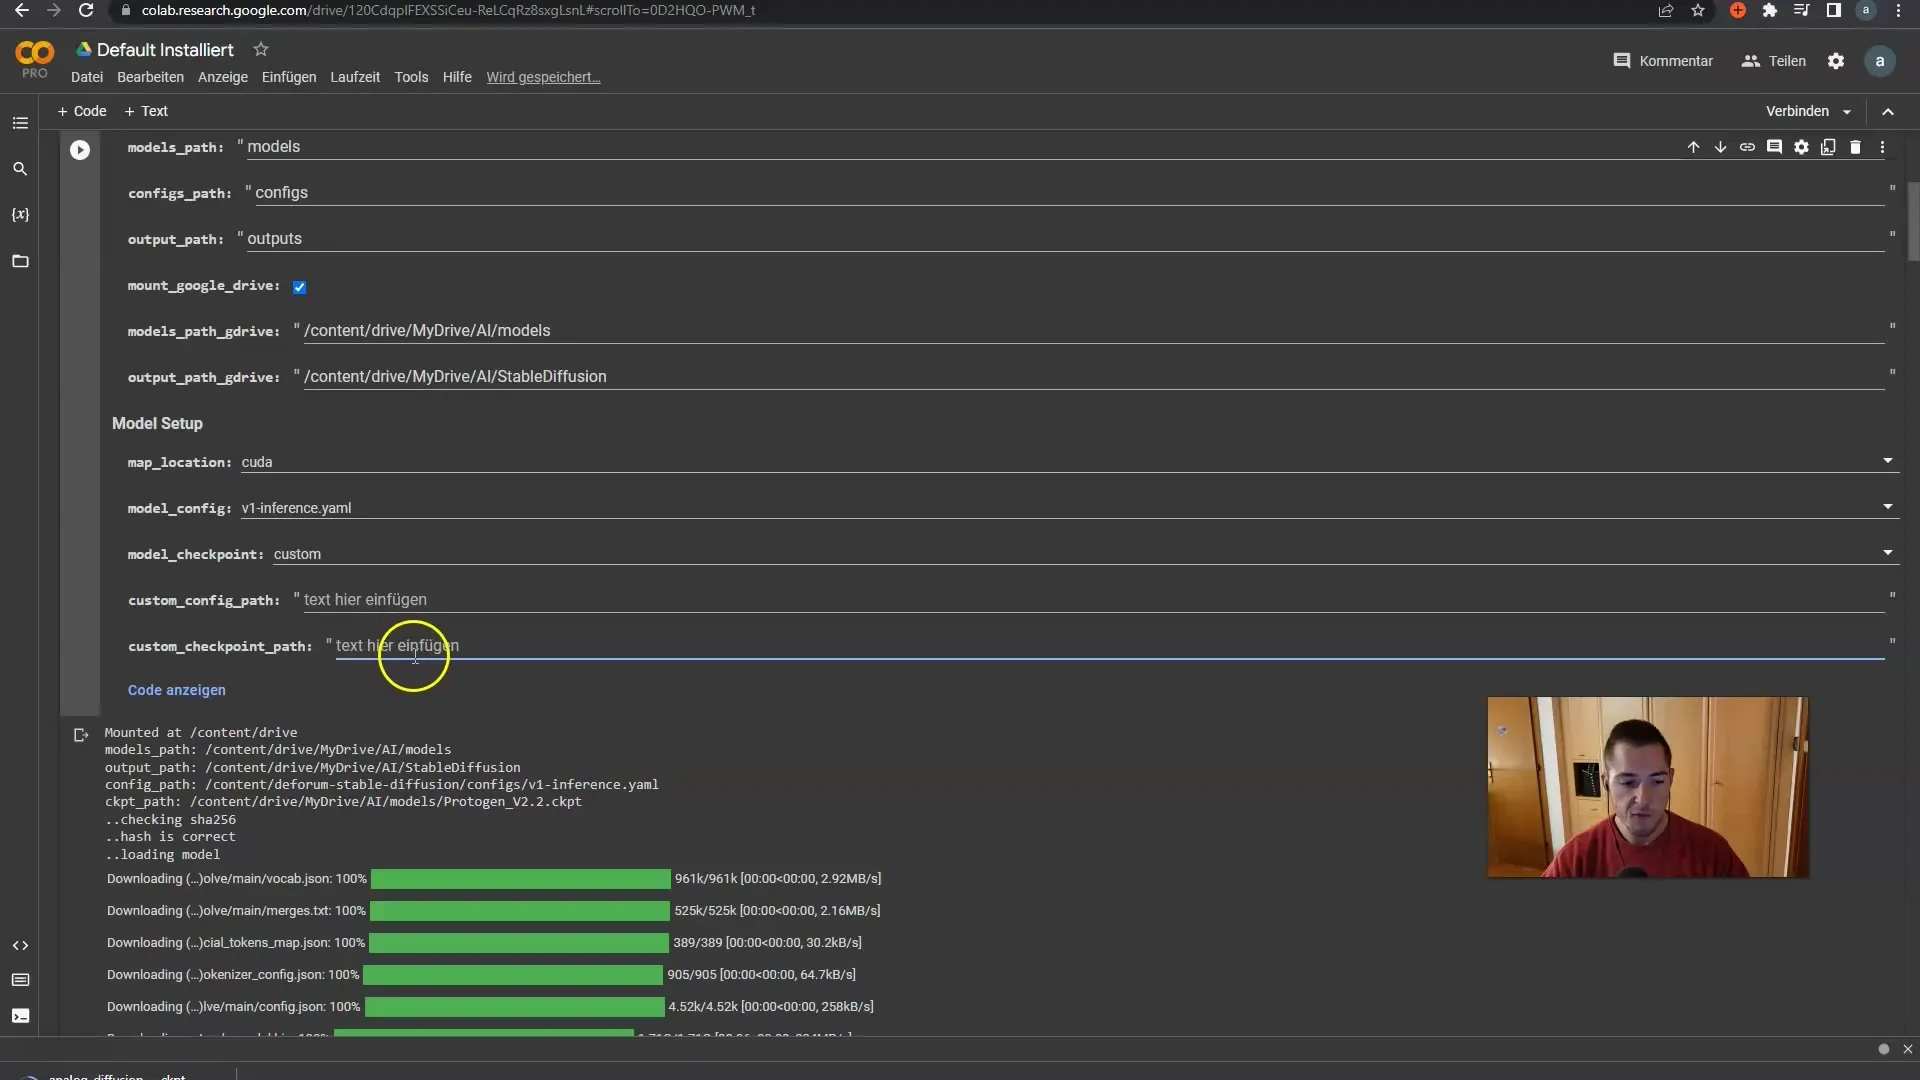Screen dimensions: 1920x1080
Task: Open Einfügen menu
Action: coord(289,77)
